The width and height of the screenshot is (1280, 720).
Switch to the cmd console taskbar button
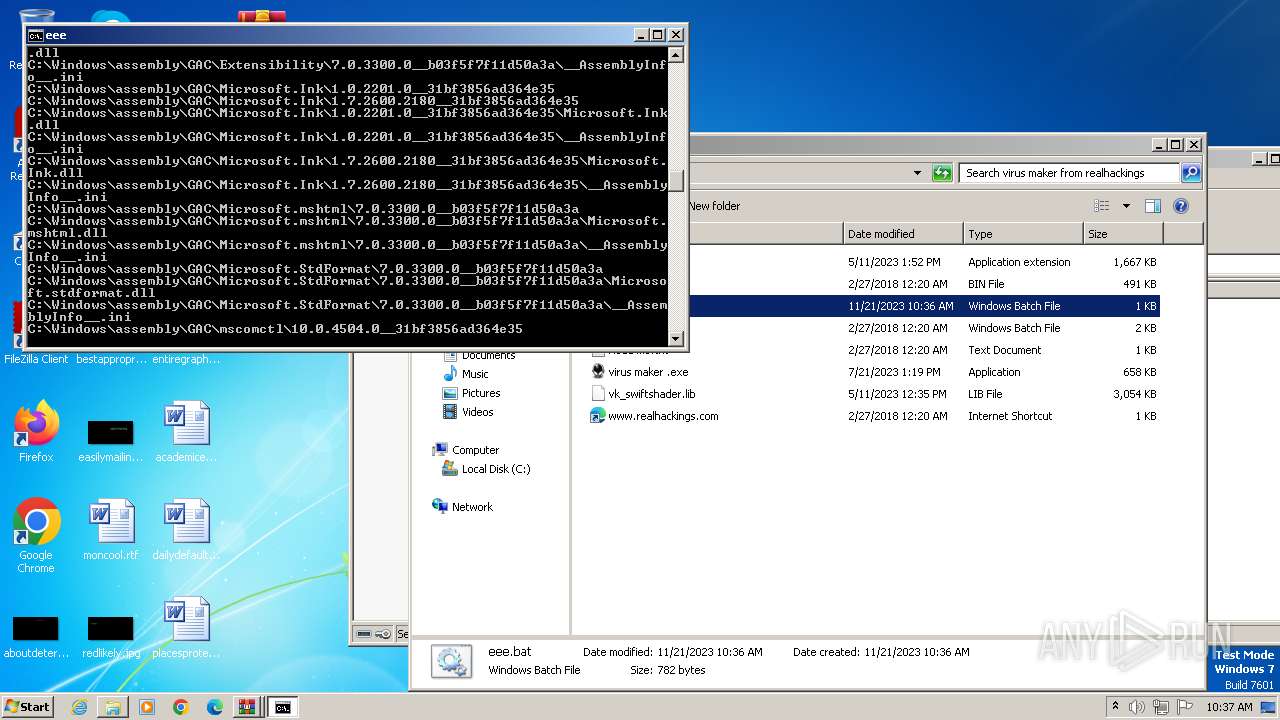click(283, 707)
